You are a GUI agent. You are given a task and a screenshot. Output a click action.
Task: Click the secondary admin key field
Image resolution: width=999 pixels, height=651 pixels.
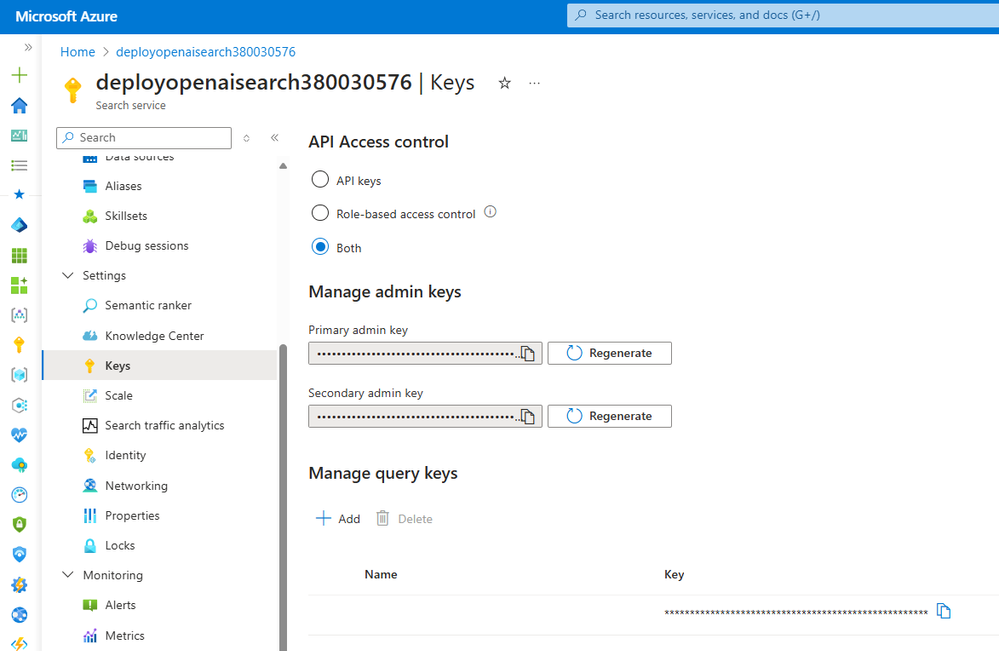tap(425, 416)
